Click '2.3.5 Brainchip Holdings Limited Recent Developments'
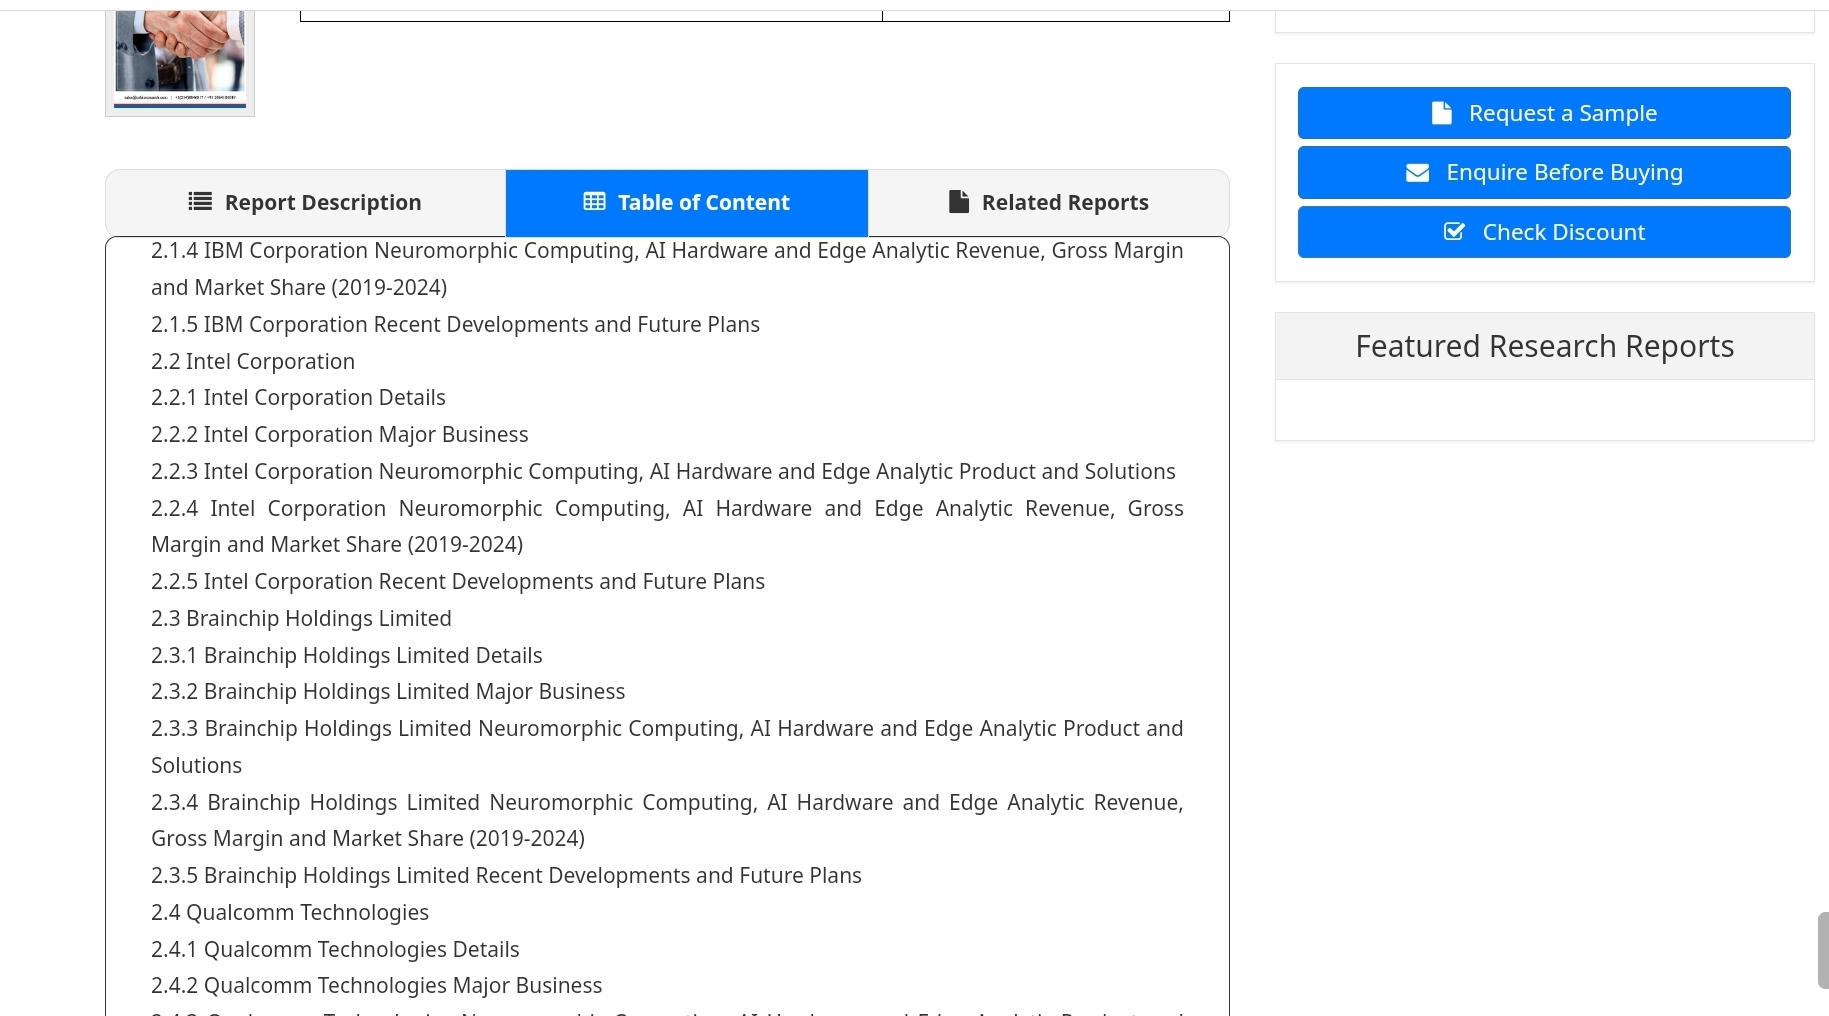 pyautogui.click(x=506, y=875)
